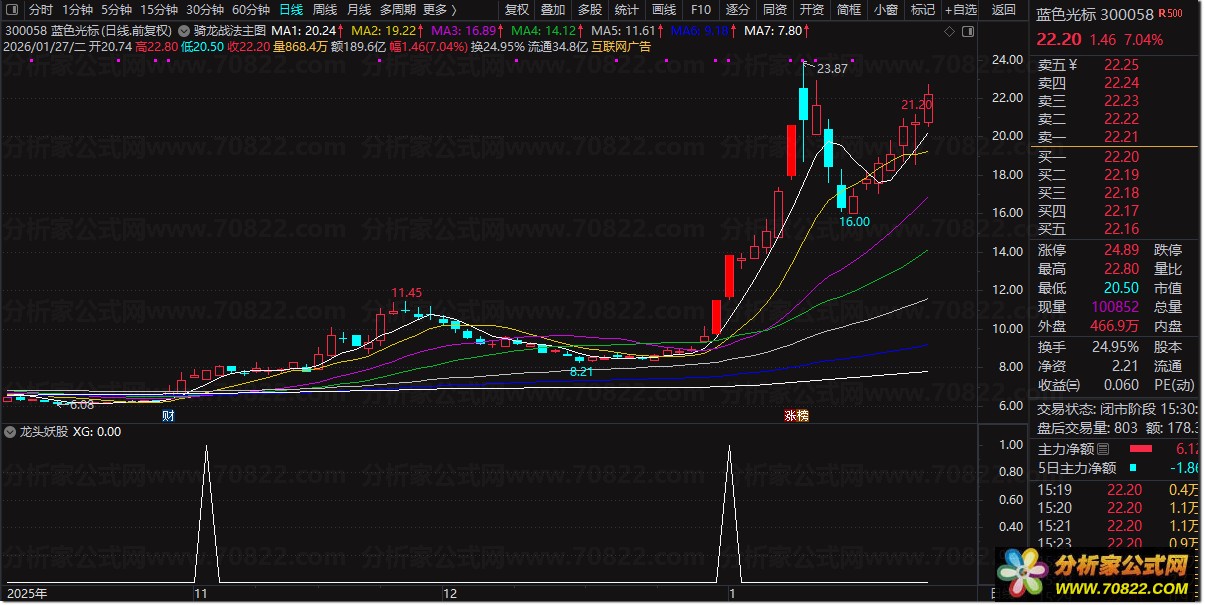
Task: Switch to 60分钟 period
Action: tap(251, 9)
